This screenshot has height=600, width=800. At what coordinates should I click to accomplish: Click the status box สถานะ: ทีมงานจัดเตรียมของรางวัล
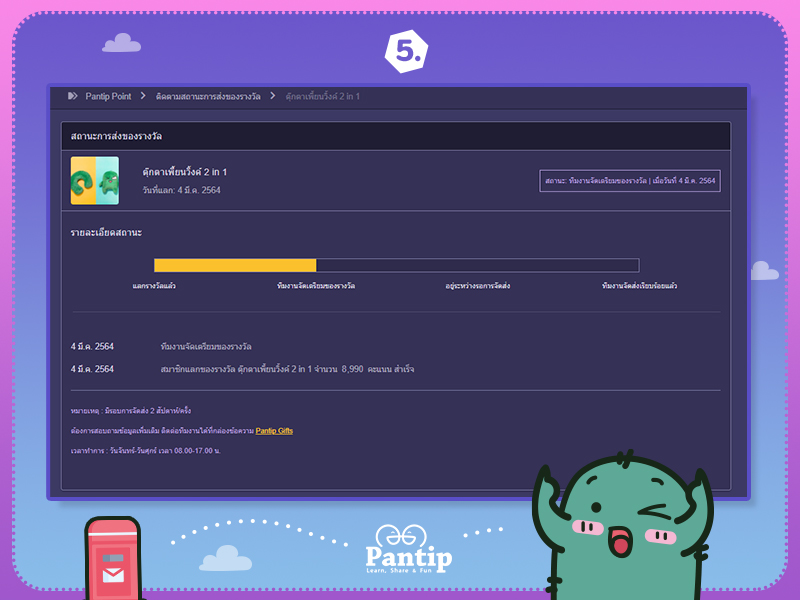coord(630,181)
